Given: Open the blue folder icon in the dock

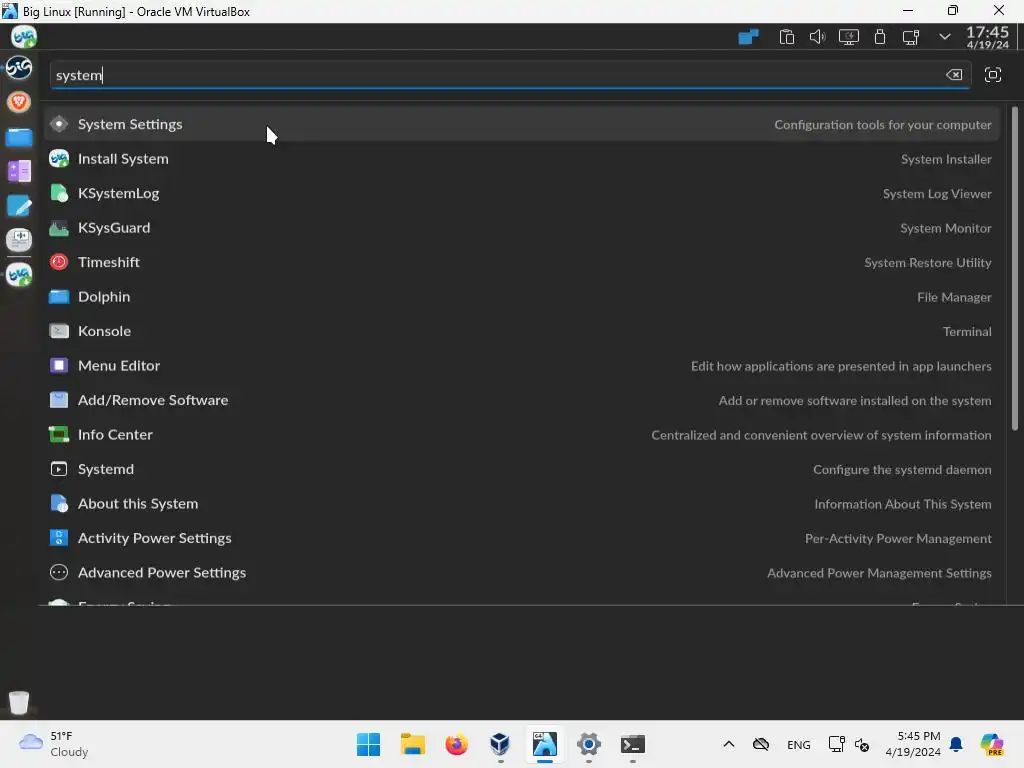Looking at the screenshot, I should point(19,137).
